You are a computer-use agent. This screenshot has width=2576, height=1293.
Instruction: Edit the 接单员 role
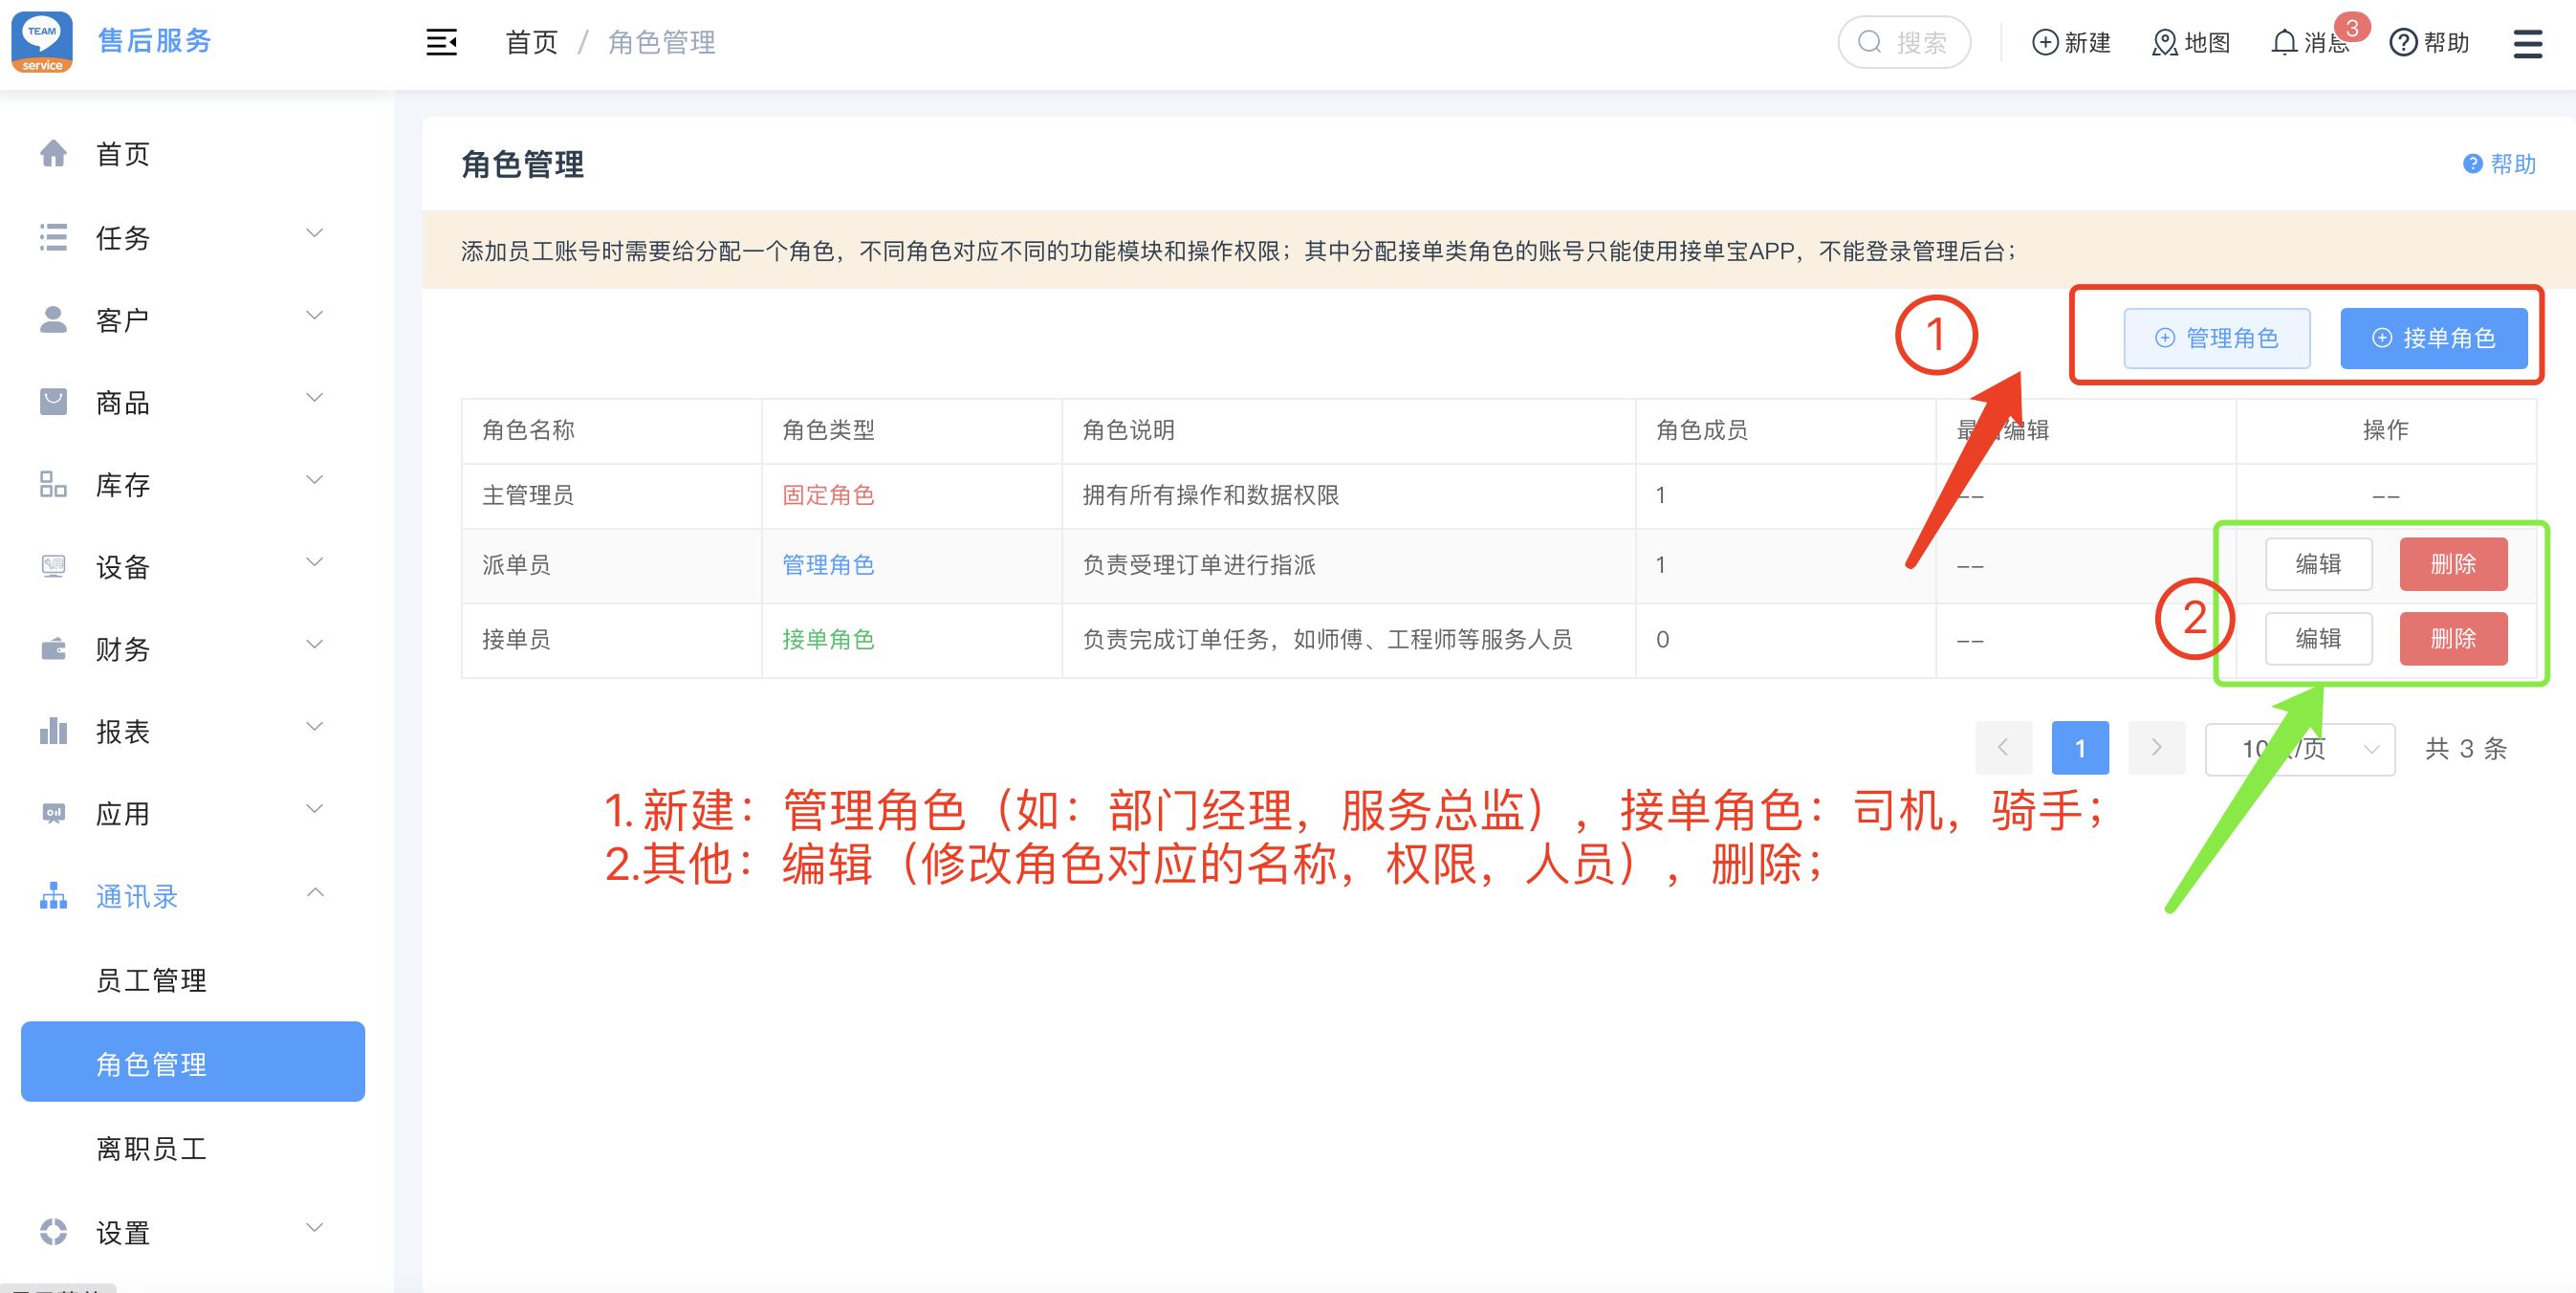[2317, 638]
